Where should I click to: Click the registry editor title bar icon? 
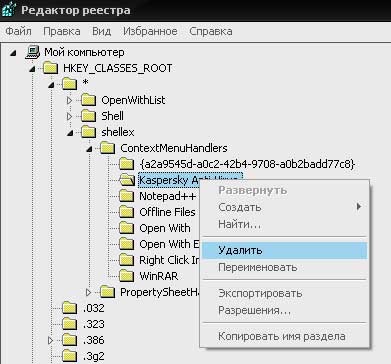(8, 10)
